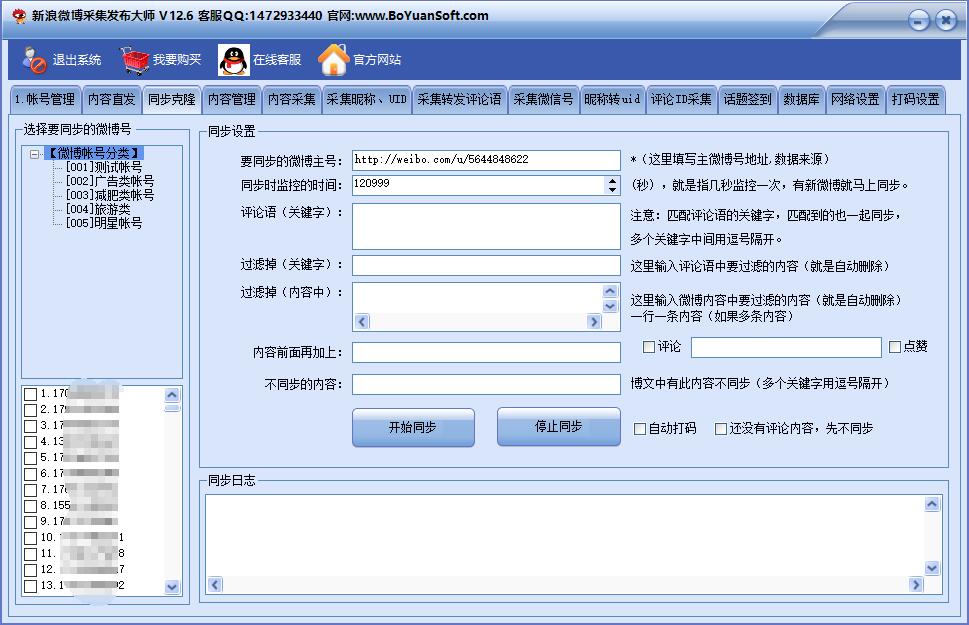Tick account row 5 checkbox
This screenshot has height=625, width=969.
pos(30,458)
